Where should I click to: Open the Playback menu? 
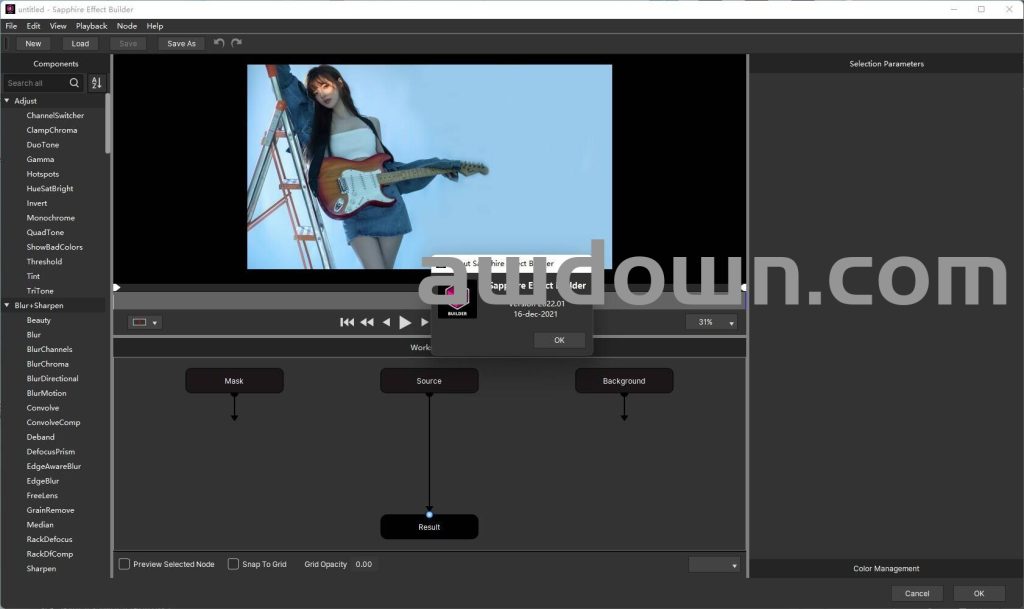pyautogui.click(x=92, y=26)
